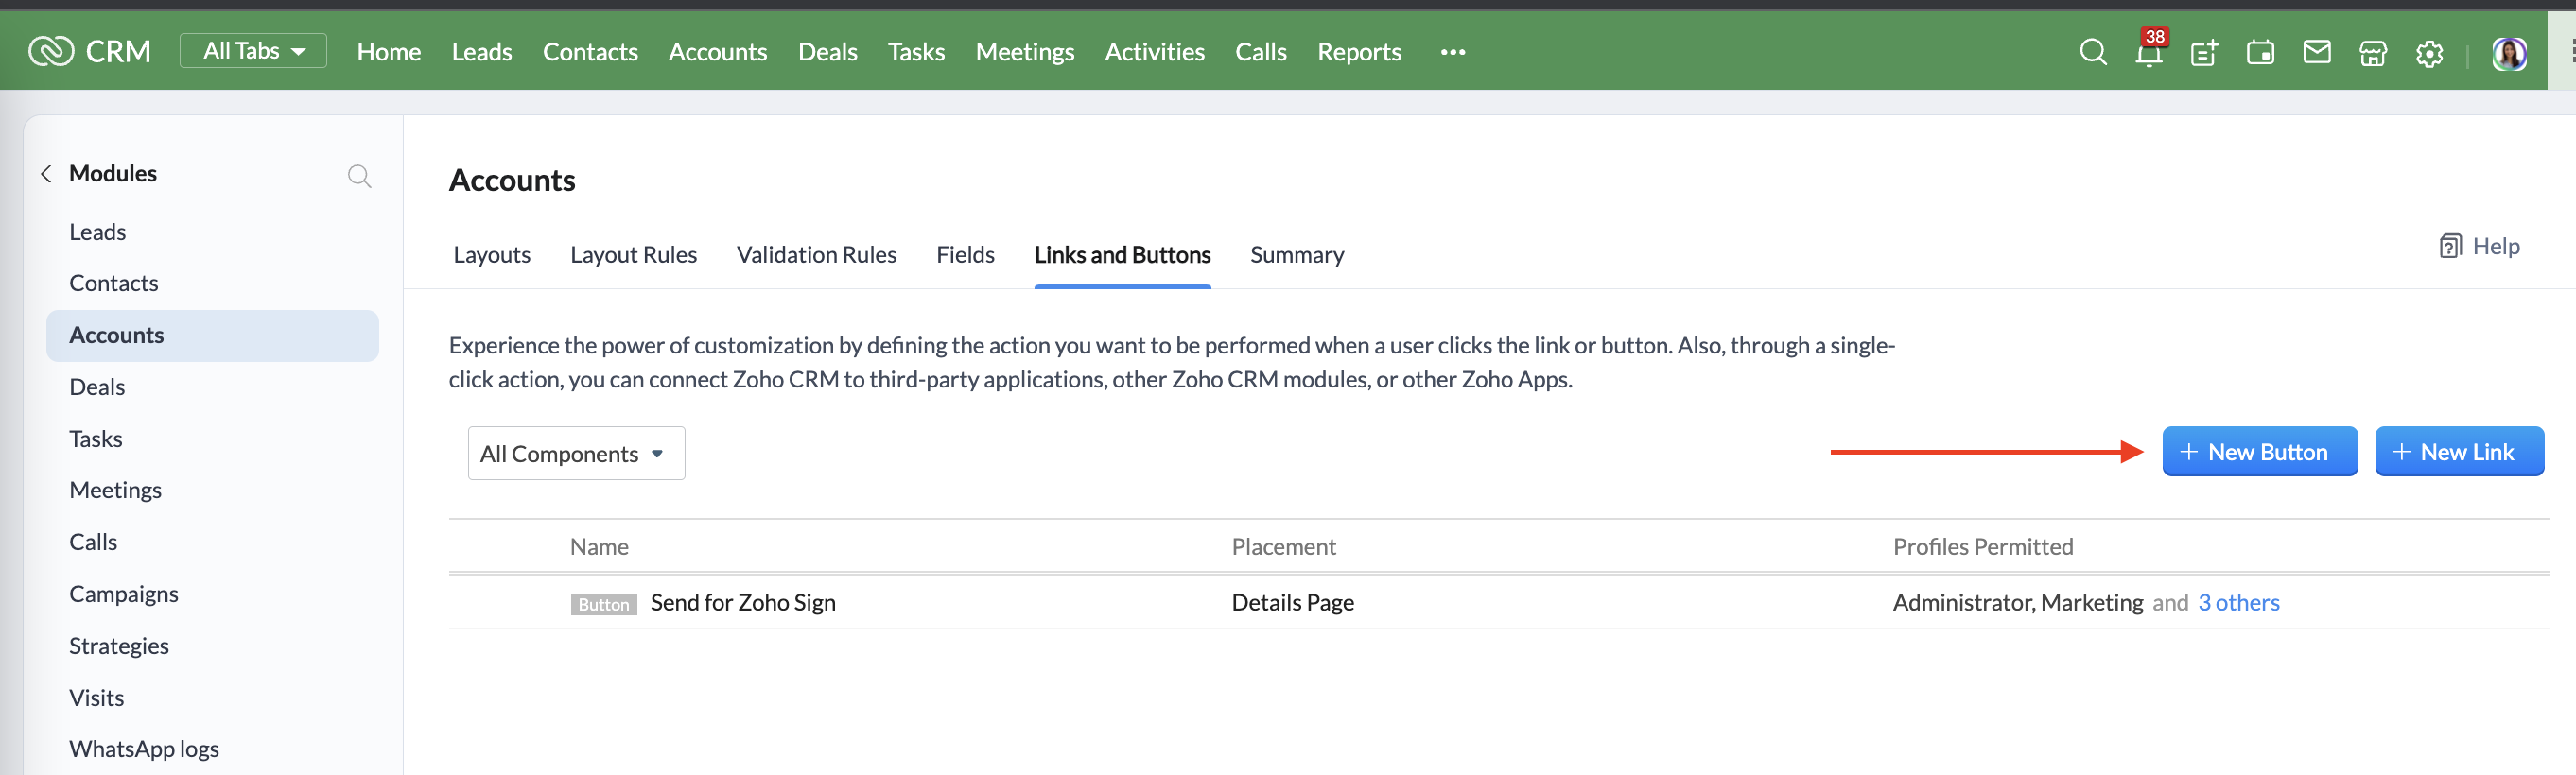Select Strategies in Modules sidebar
This screenshot has height=775, width=2576.
coord(118,647)
